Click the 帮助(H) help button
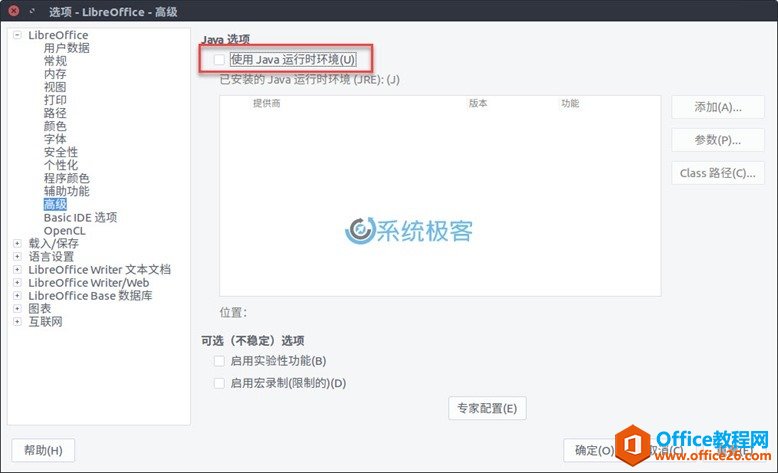778x473 pixels. [x=43, y=450]
